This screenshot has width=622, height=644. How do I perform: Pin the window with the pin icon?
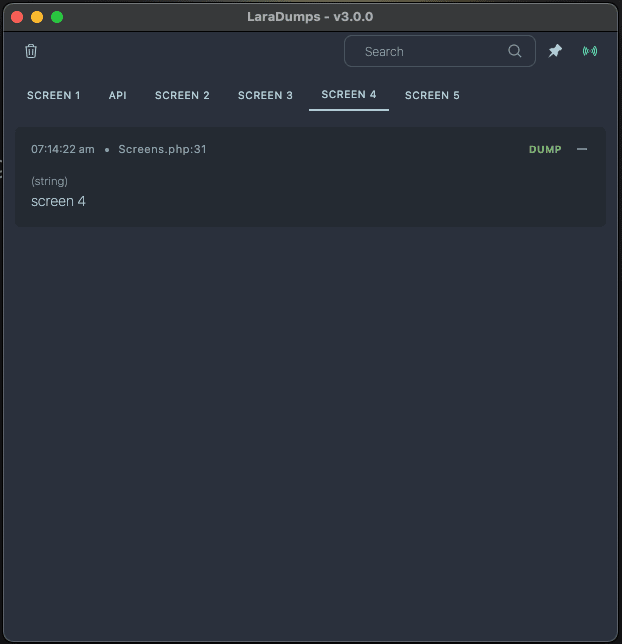click(555, 51)
